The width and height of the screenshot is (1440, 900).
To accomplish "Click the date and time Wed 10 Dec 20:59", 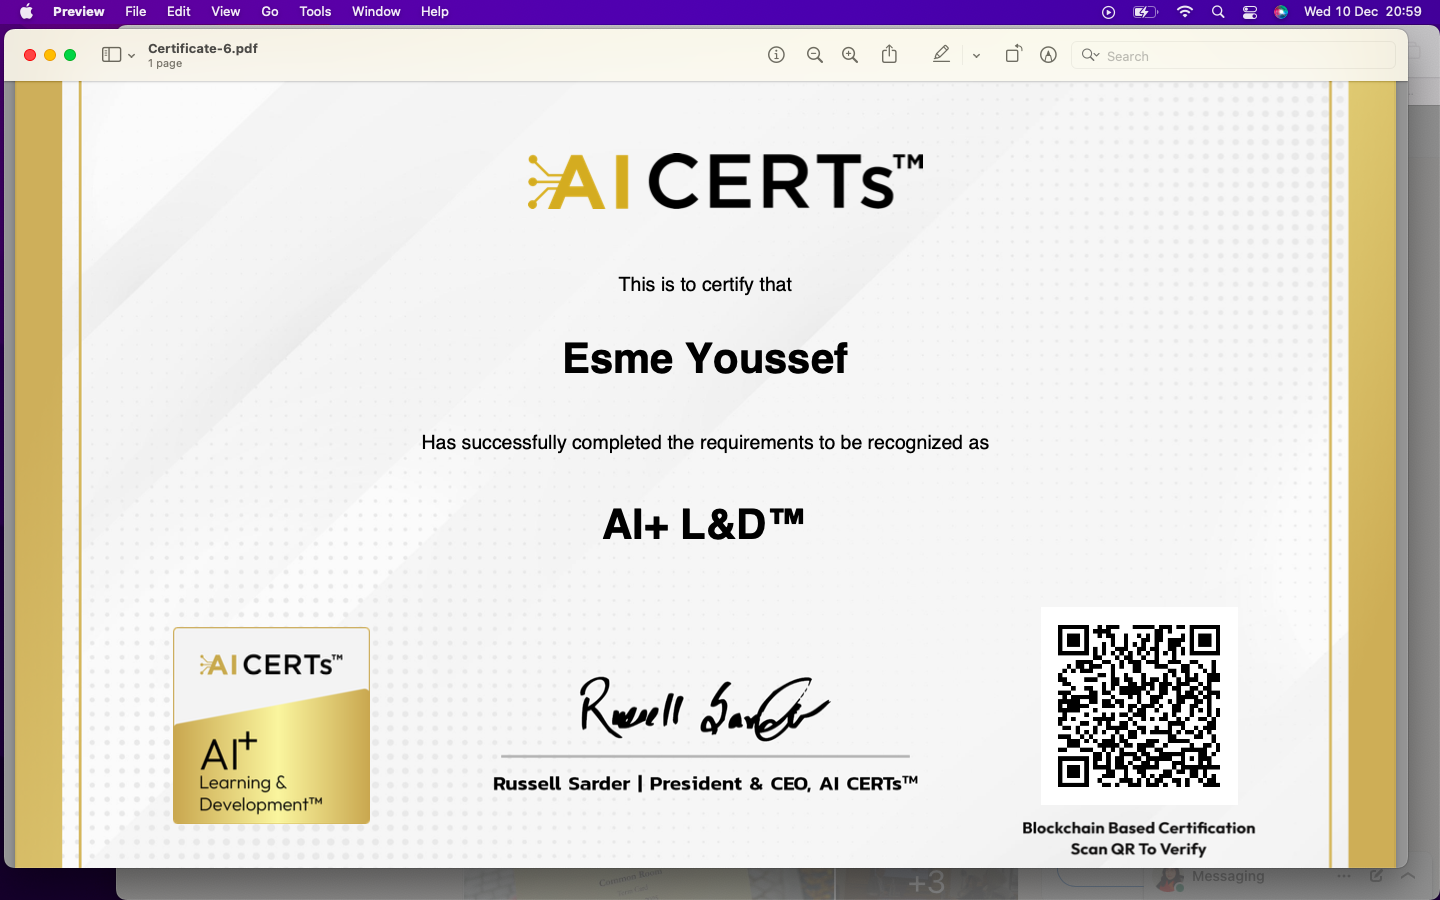I will [1362, 12].
